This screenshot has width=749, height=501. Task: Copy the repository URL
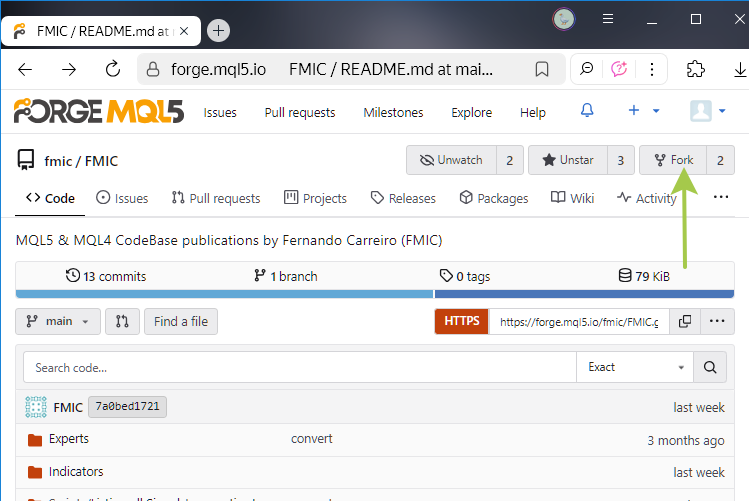click(x=685, y=321)
